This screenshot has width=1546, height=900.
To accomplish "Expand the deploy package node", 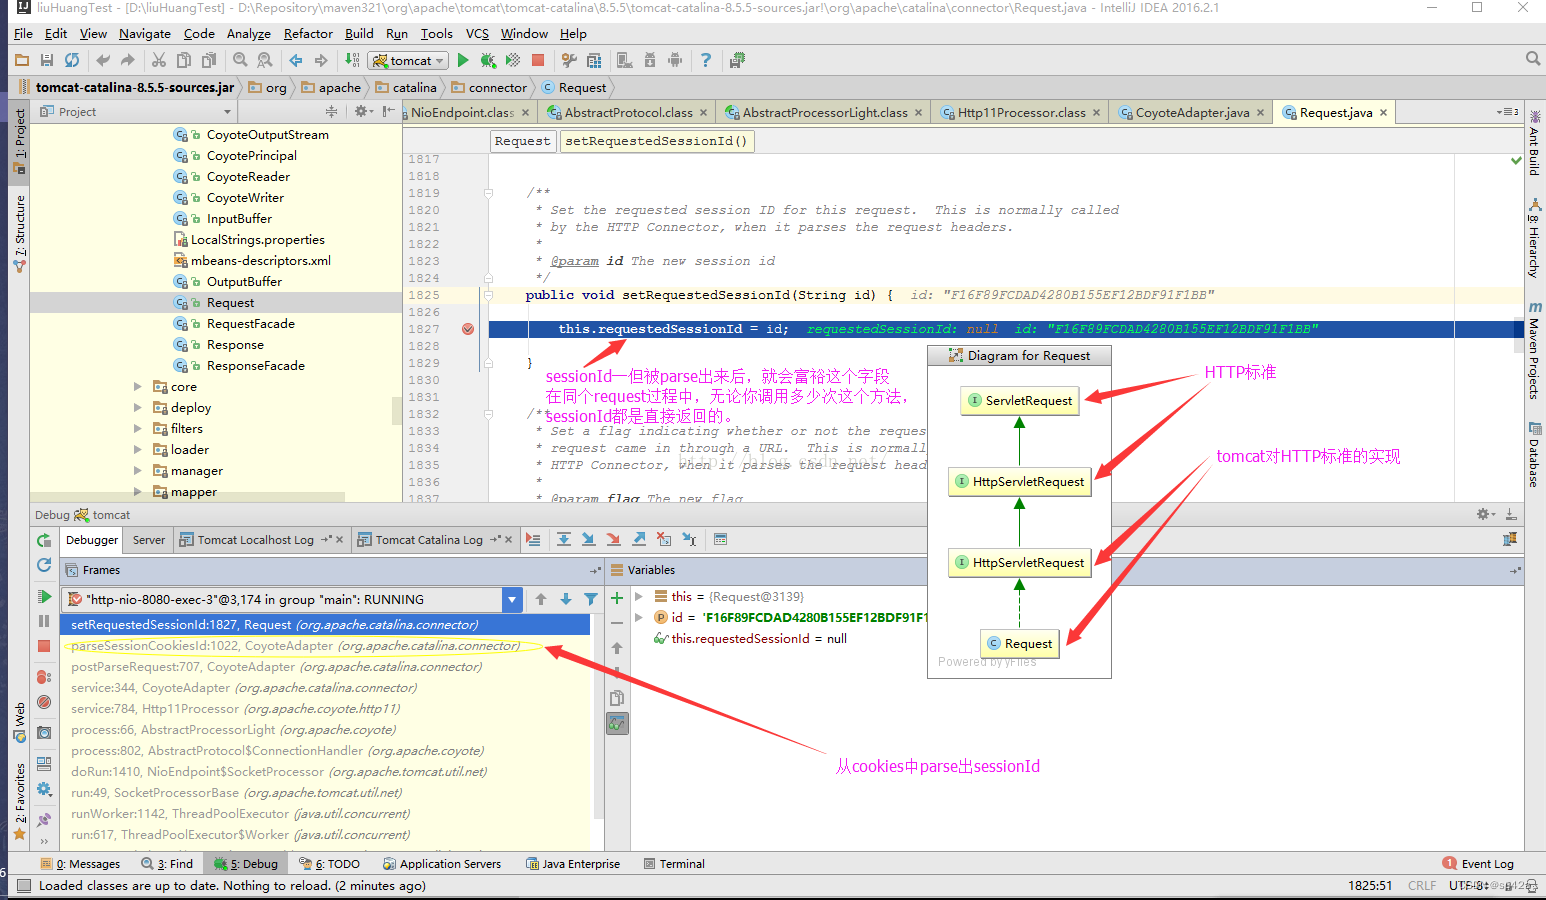I will coord(138,407).
